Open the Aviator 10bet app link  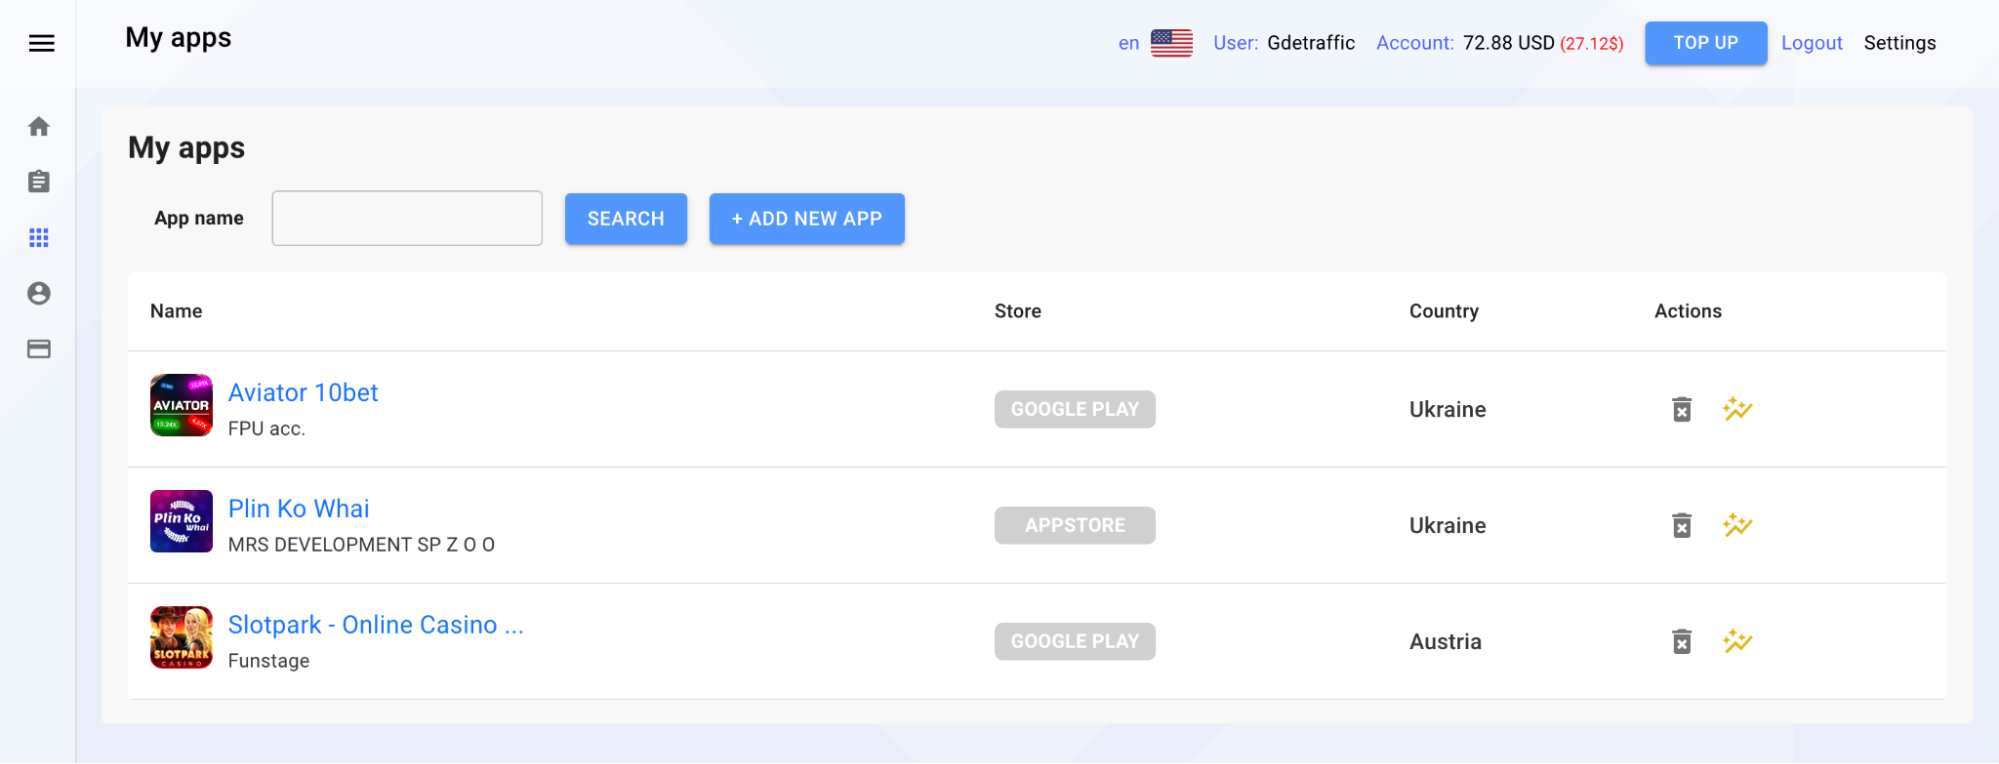303,392
